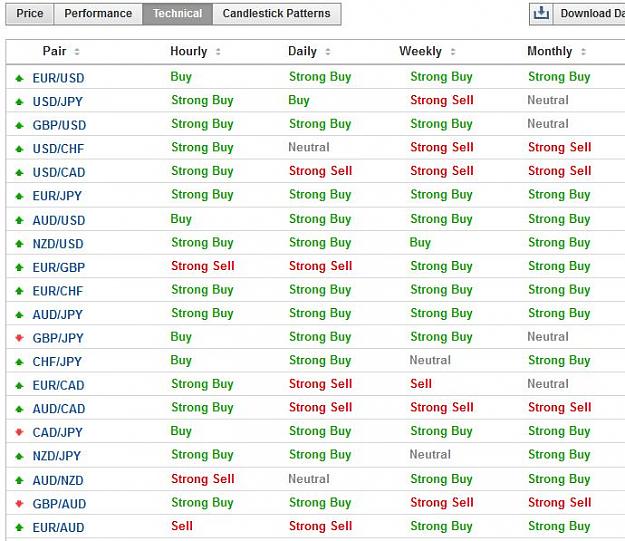The height and width of the screenshot is (541, 625).
Task: Click the green up arrow beside AUD/NZD
Action: (x=19, y=480)
